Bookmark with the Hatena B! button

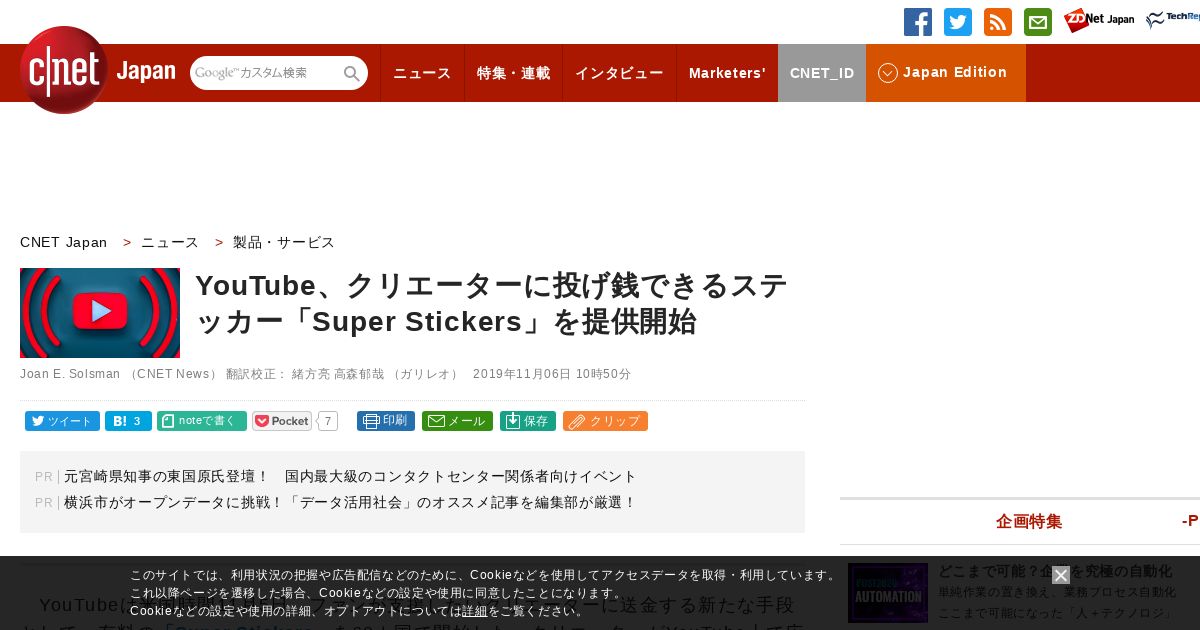[x=128, y=421]
